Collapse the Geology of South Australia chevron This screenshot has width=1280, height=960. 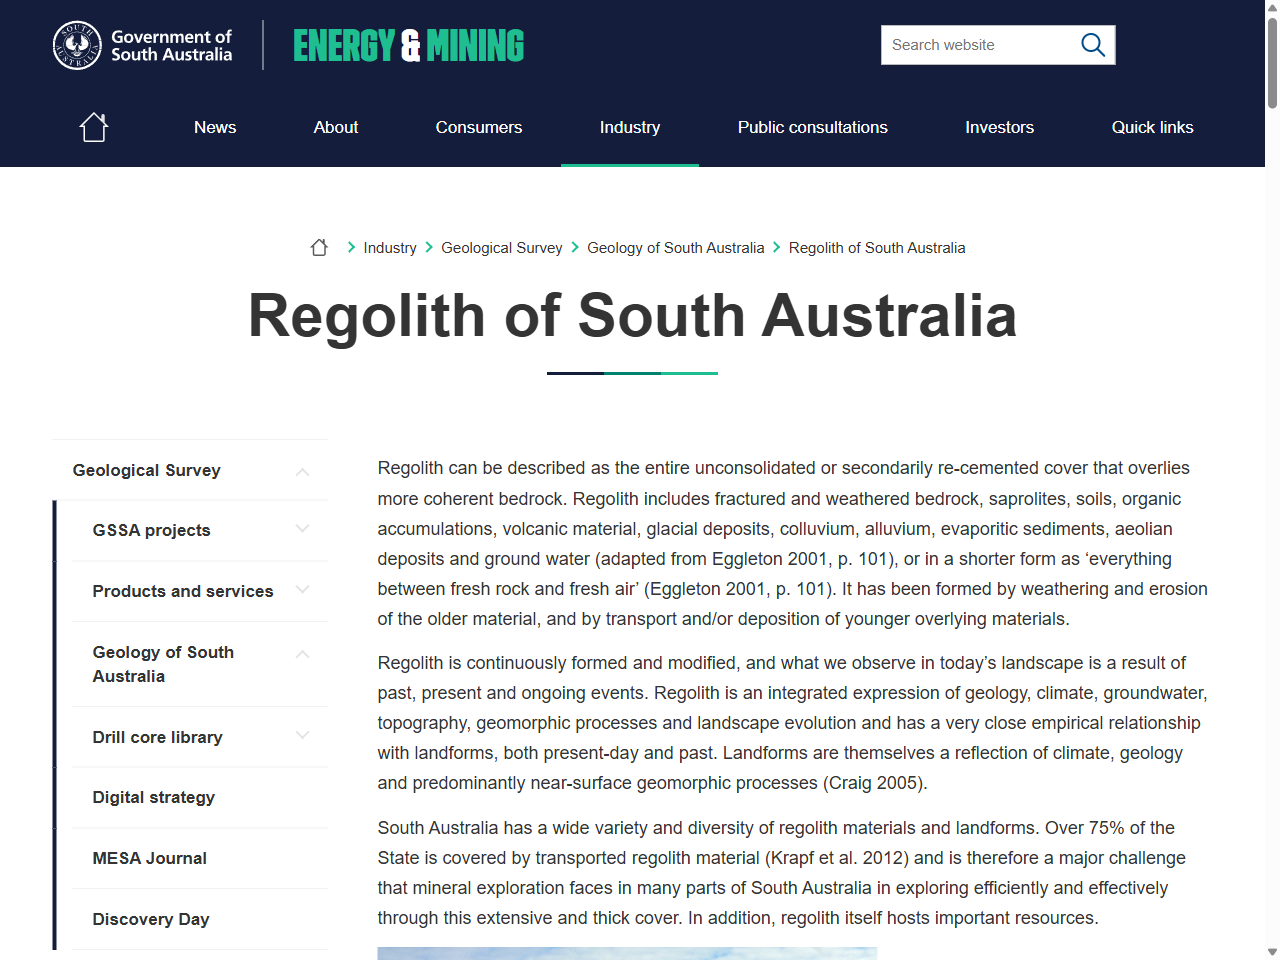point(302,653)
